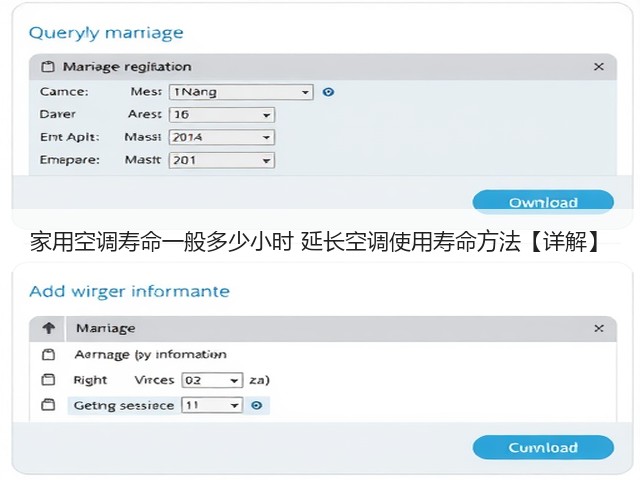Toggle the checkbox icon beside Right row
The width and height of the screenshot is (640, 480).
click(48, 380)
